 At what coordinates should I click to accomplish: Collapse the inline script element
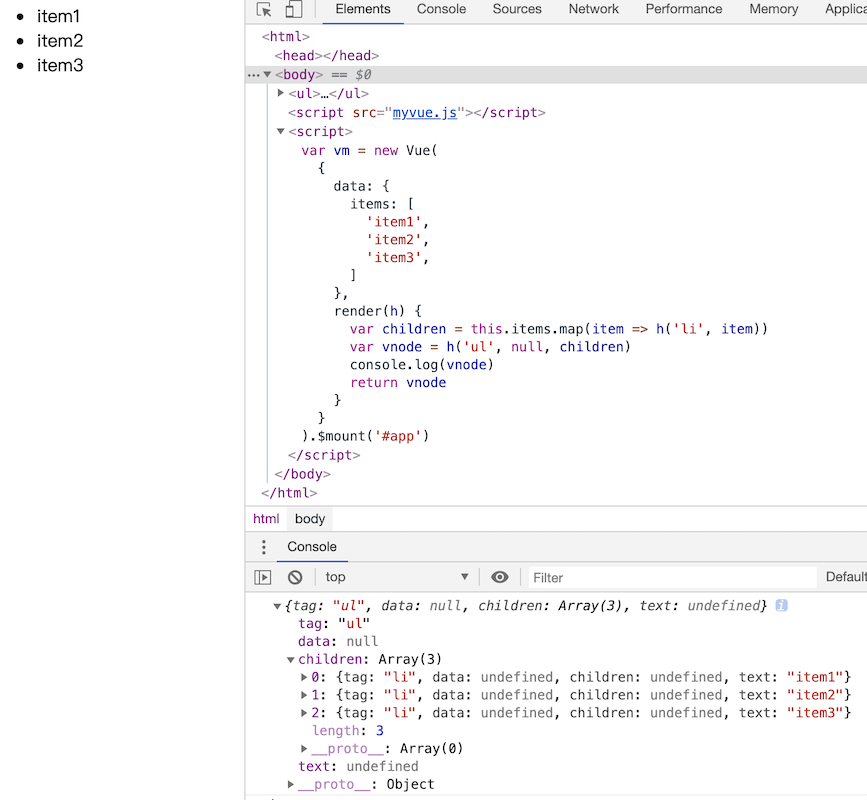coord(281,132)
